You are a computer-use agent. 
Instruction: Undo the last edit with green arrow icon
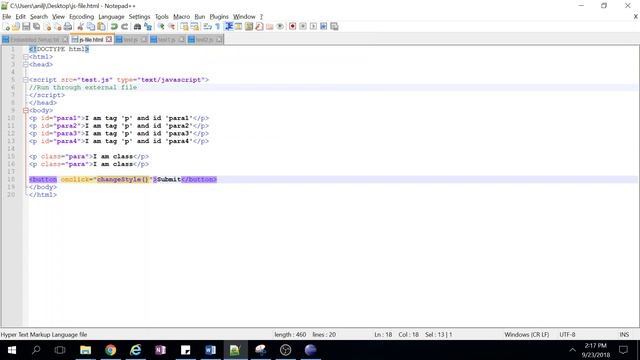tap(114, 27)
